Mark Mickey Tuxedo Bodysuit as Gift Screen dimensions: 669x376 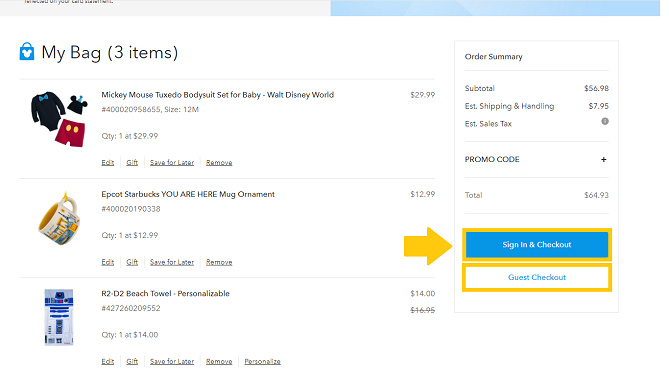point(132,163)
